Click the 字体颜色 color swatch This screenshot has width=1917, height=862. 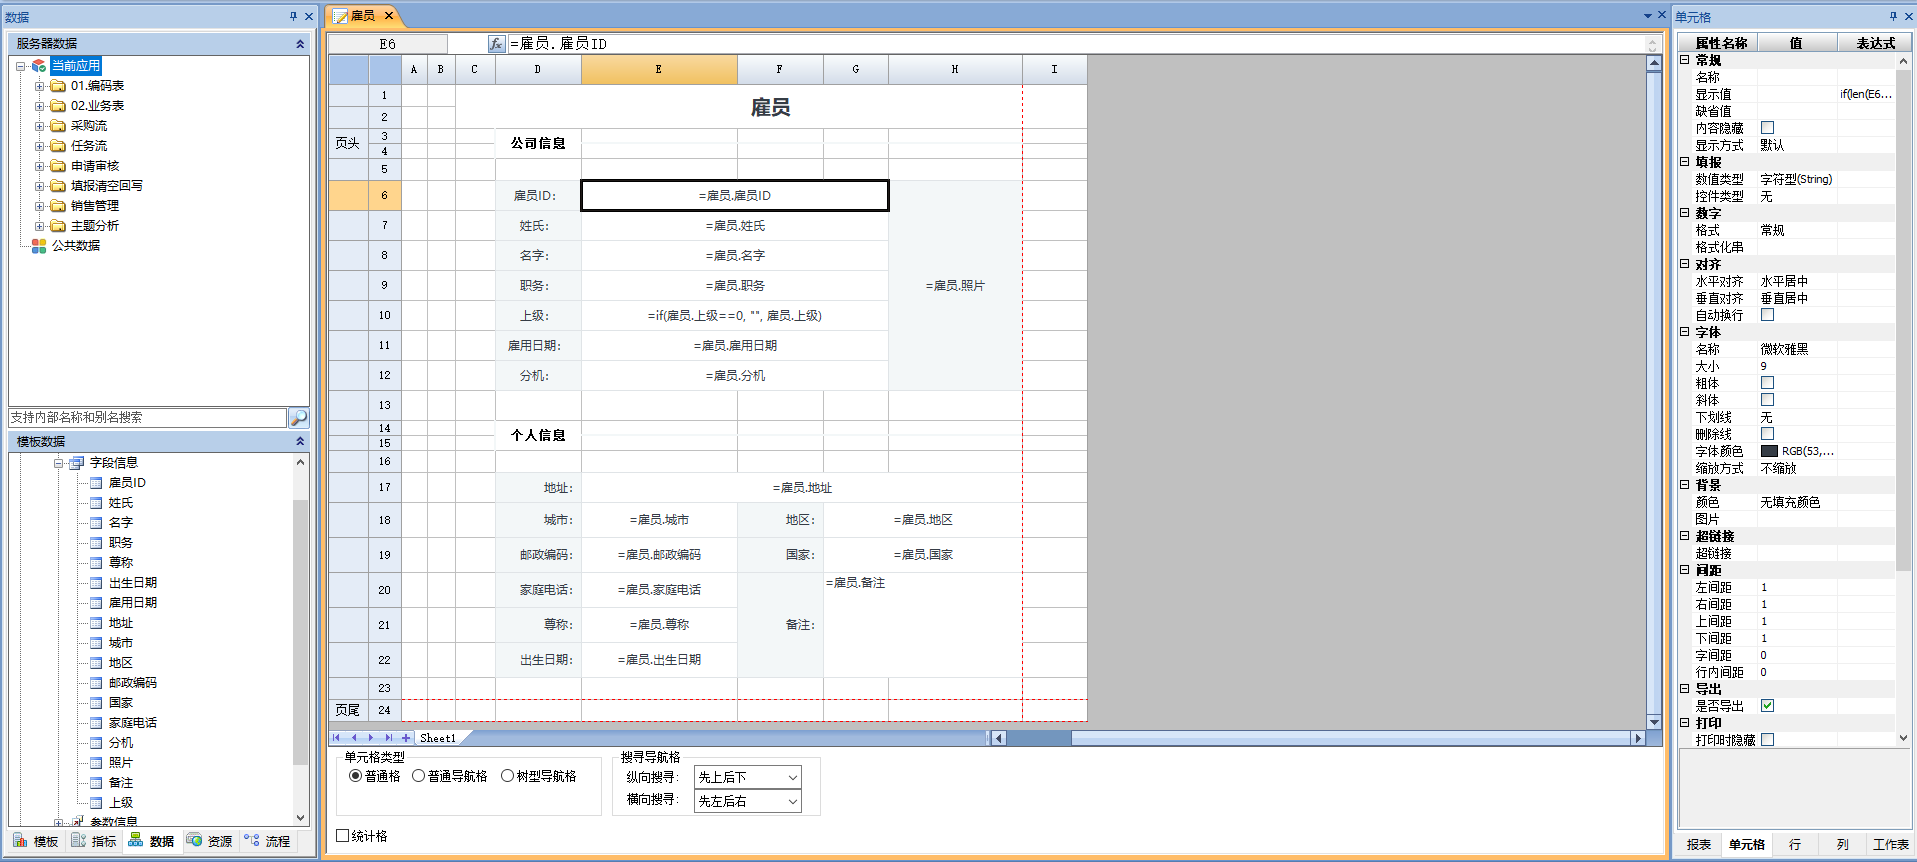click(x=1769, y=451)
